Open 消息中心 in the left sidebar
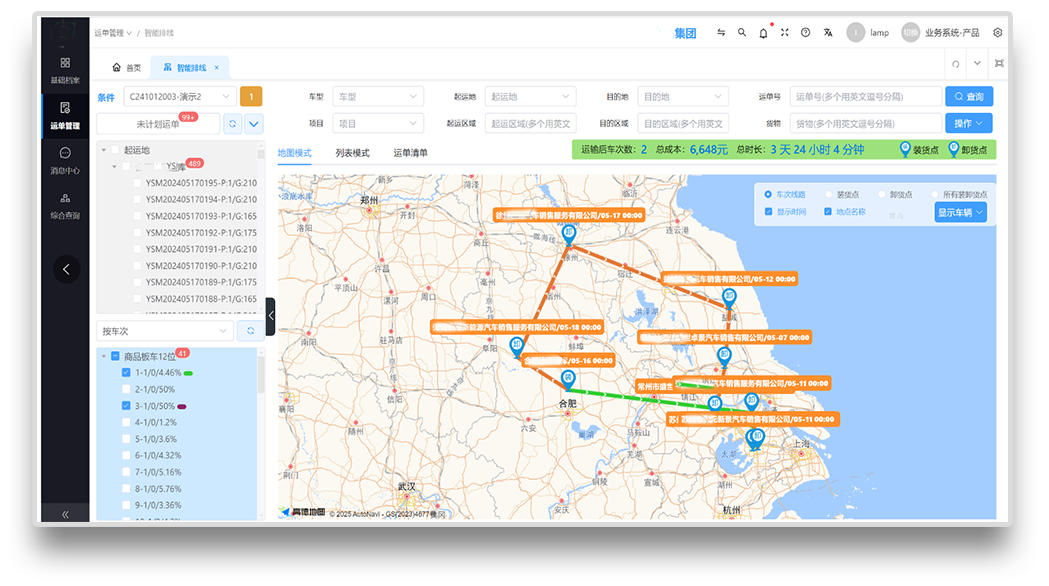Screen dimensions: 1049x586 (65, 160)
